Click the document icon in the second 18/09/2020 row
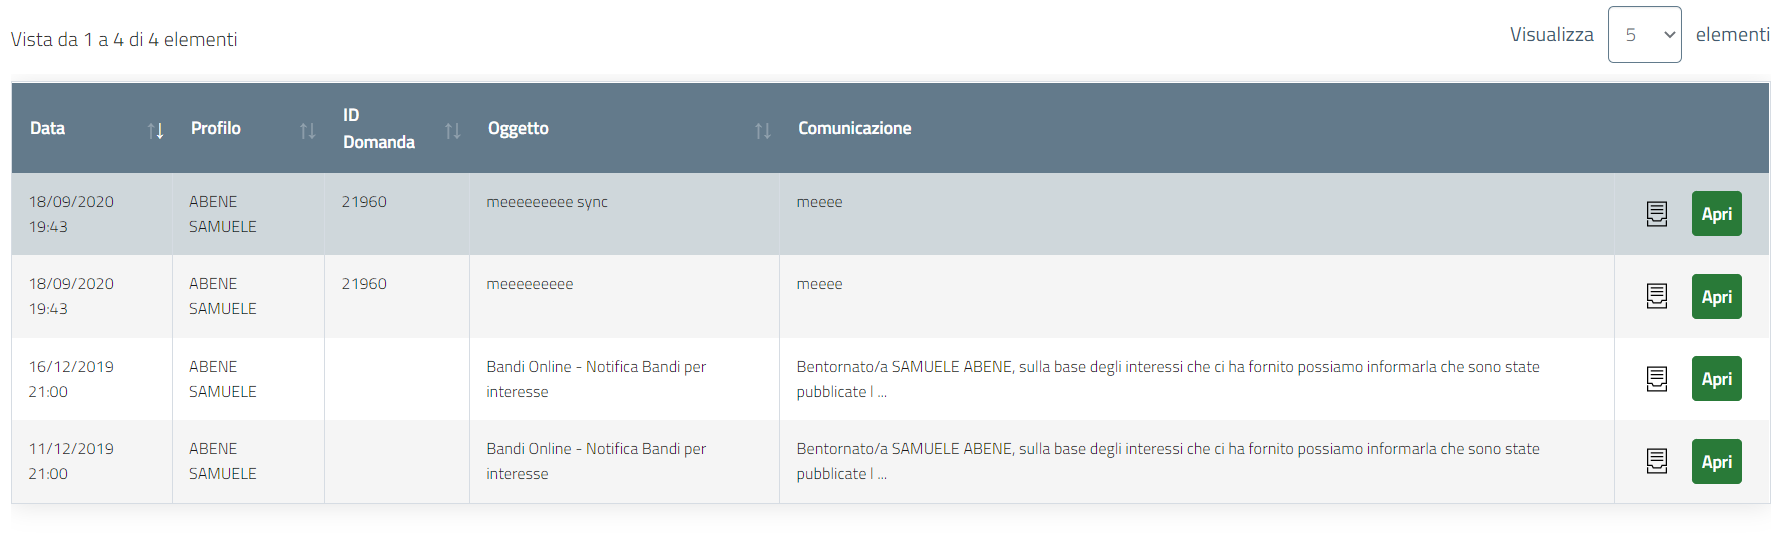Viewport: 1786px width, 533px height. coord(1656,296)
